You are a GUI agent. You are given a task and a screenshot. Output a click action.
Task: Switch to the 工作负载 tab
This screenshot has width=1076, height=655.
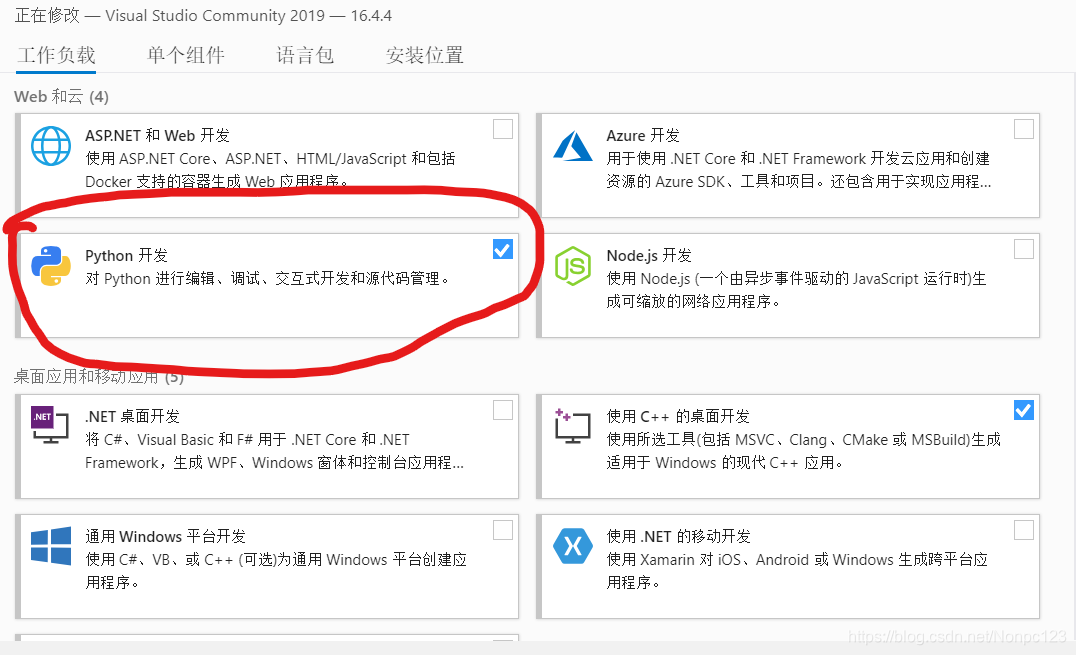56,55
